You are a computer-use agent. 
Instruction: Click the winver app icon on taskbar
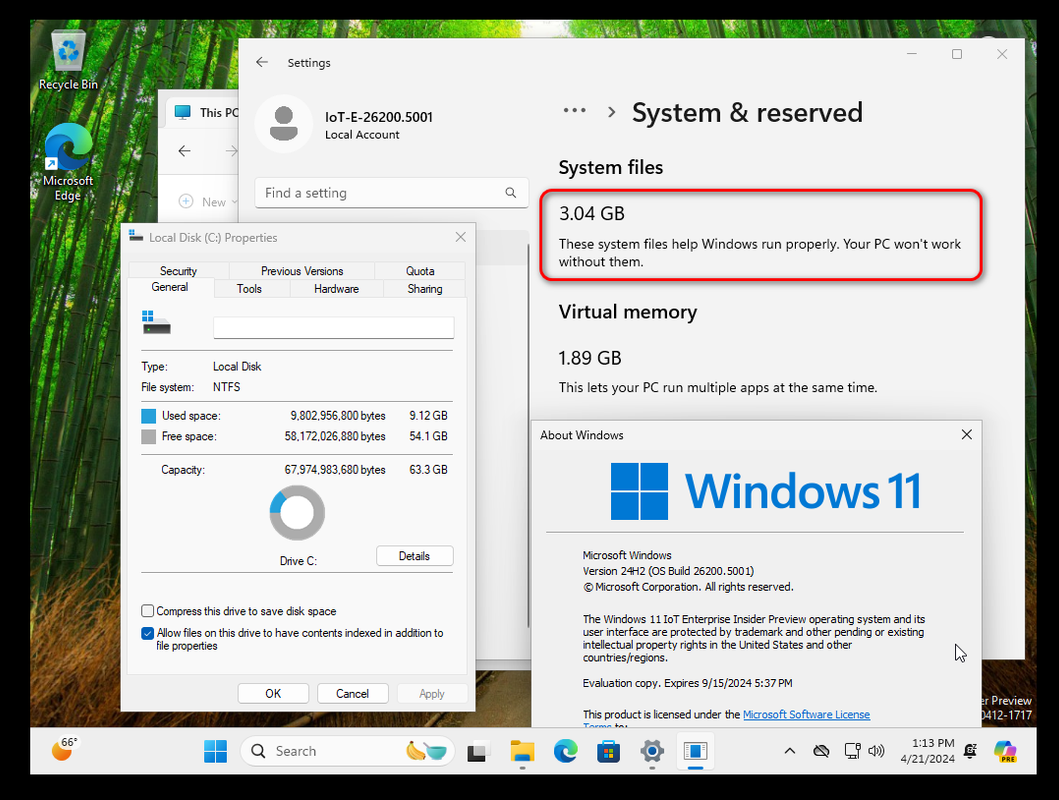[695, 751]
